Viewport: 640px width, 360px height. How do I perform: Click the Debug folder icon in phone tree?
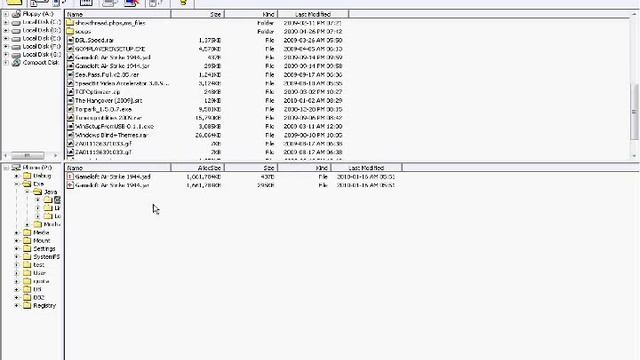tap(27, 176)
